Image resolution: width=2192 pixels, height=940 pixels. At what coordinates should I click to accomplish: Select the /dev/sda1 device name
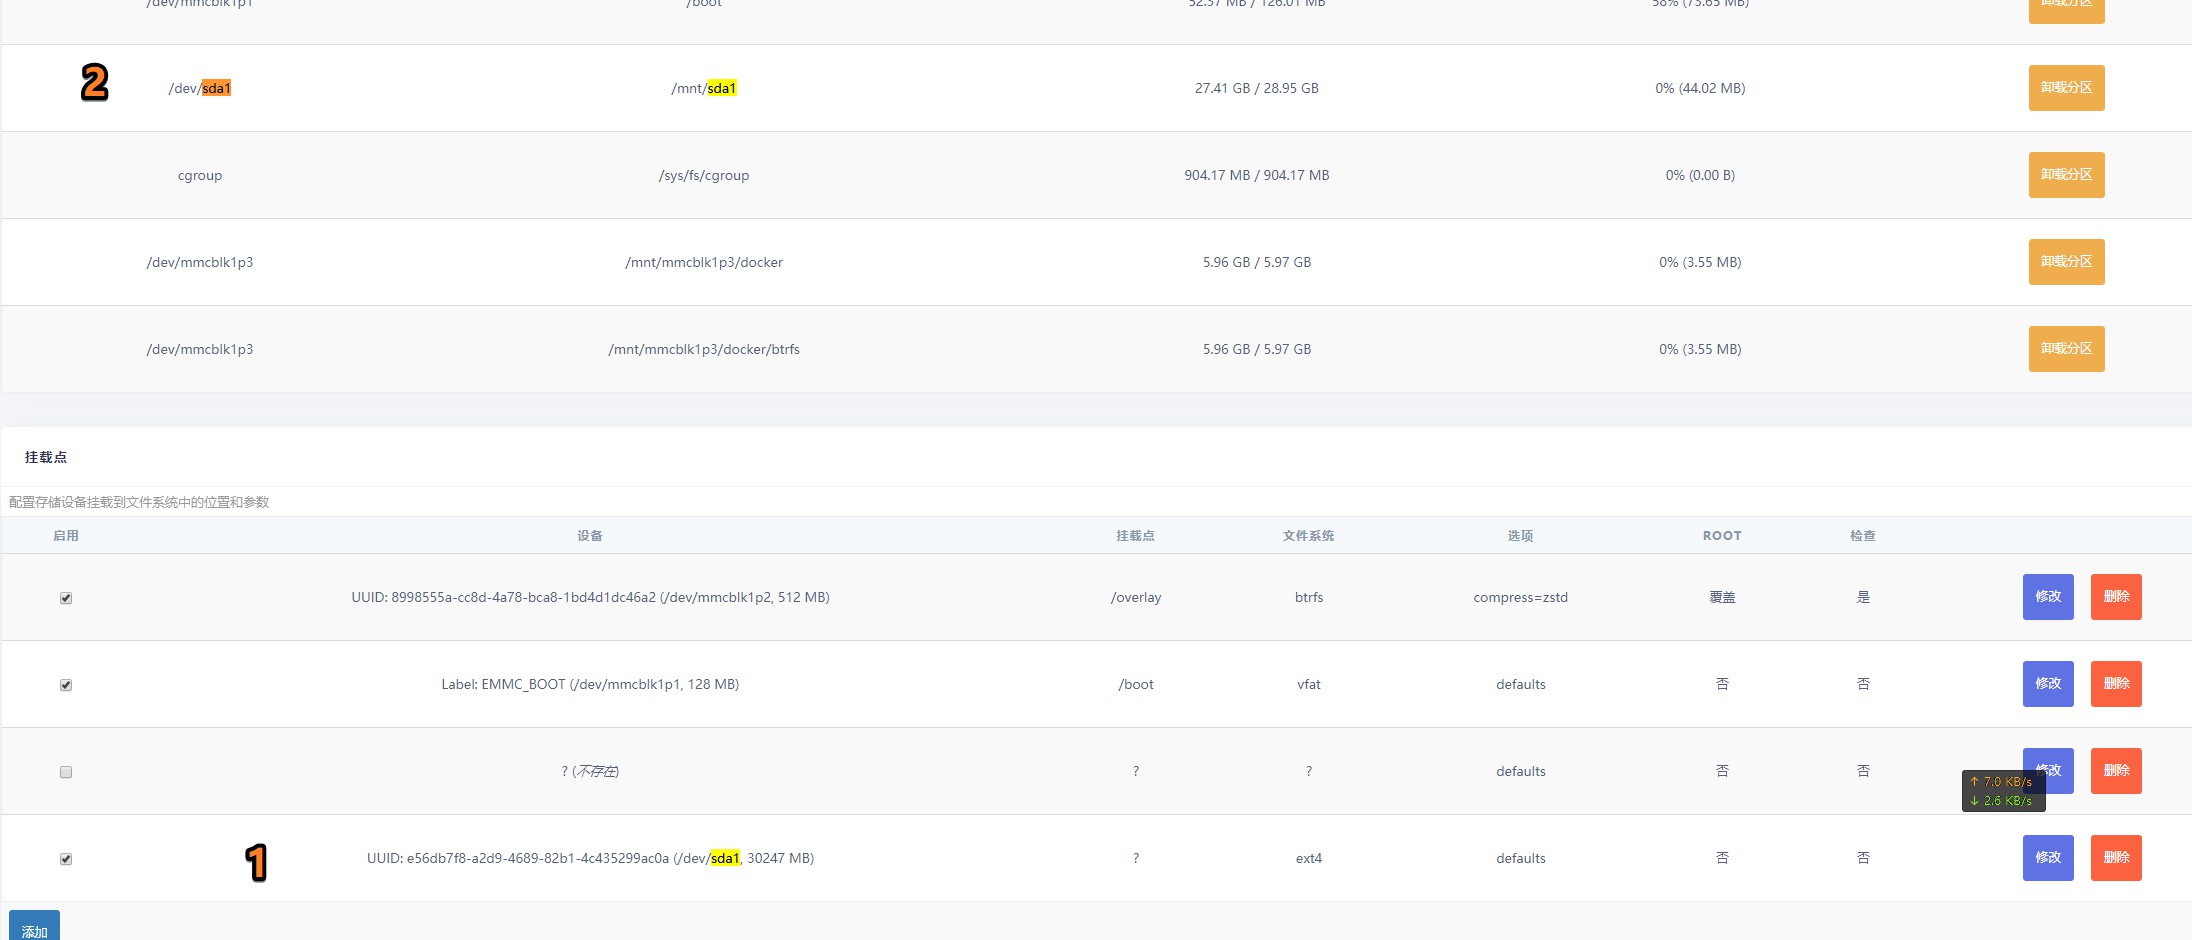point(200,88)
